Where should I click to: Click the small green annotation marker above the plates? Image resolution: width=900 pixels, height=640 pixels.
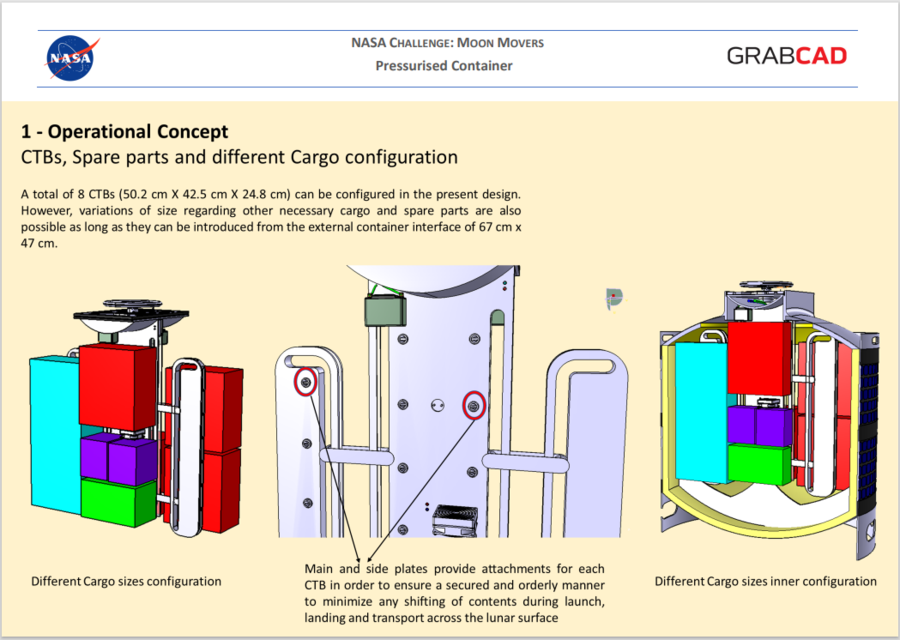click(x=614, y=296)
